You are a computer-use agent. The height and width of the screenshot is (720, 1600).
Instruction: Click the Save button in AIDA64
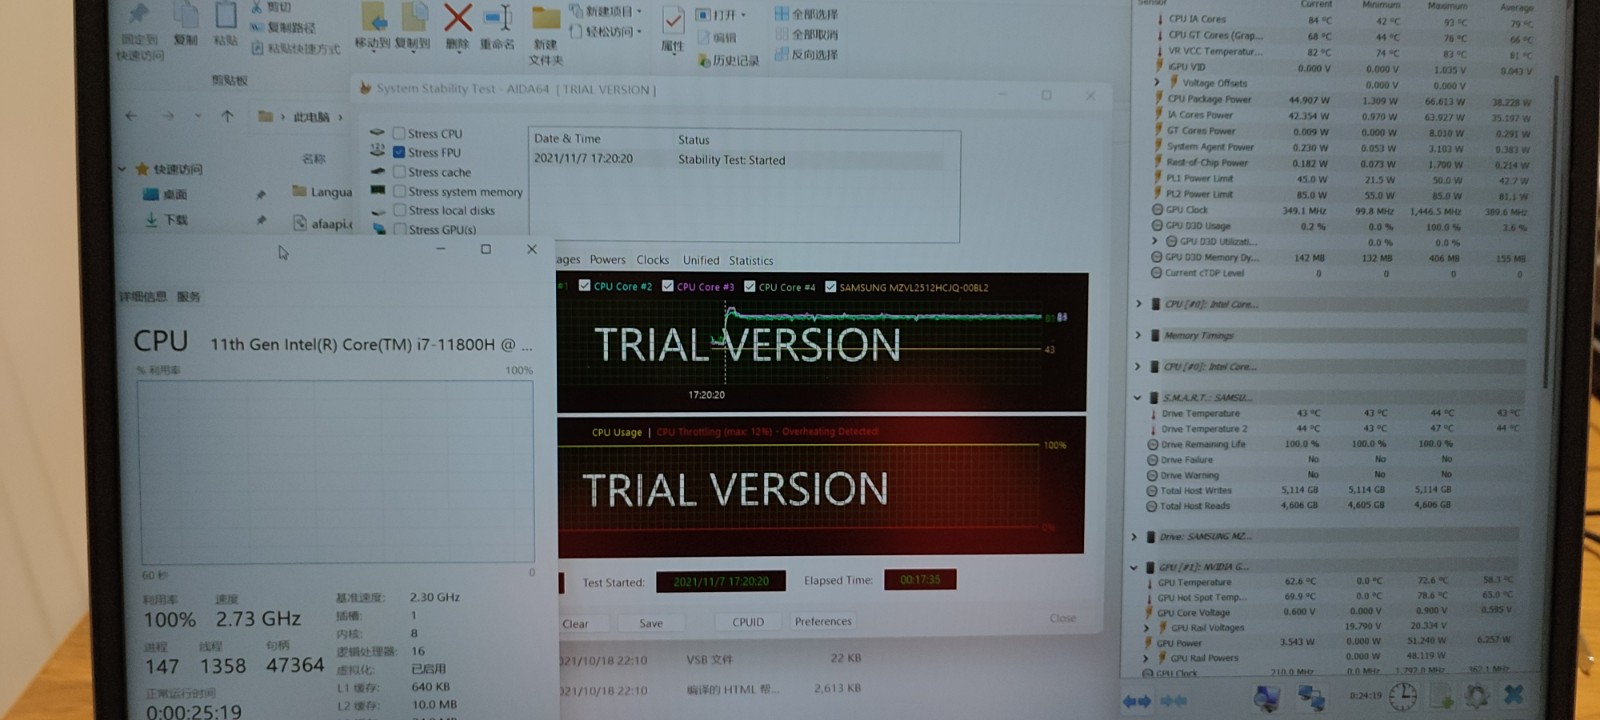(651, 623)
